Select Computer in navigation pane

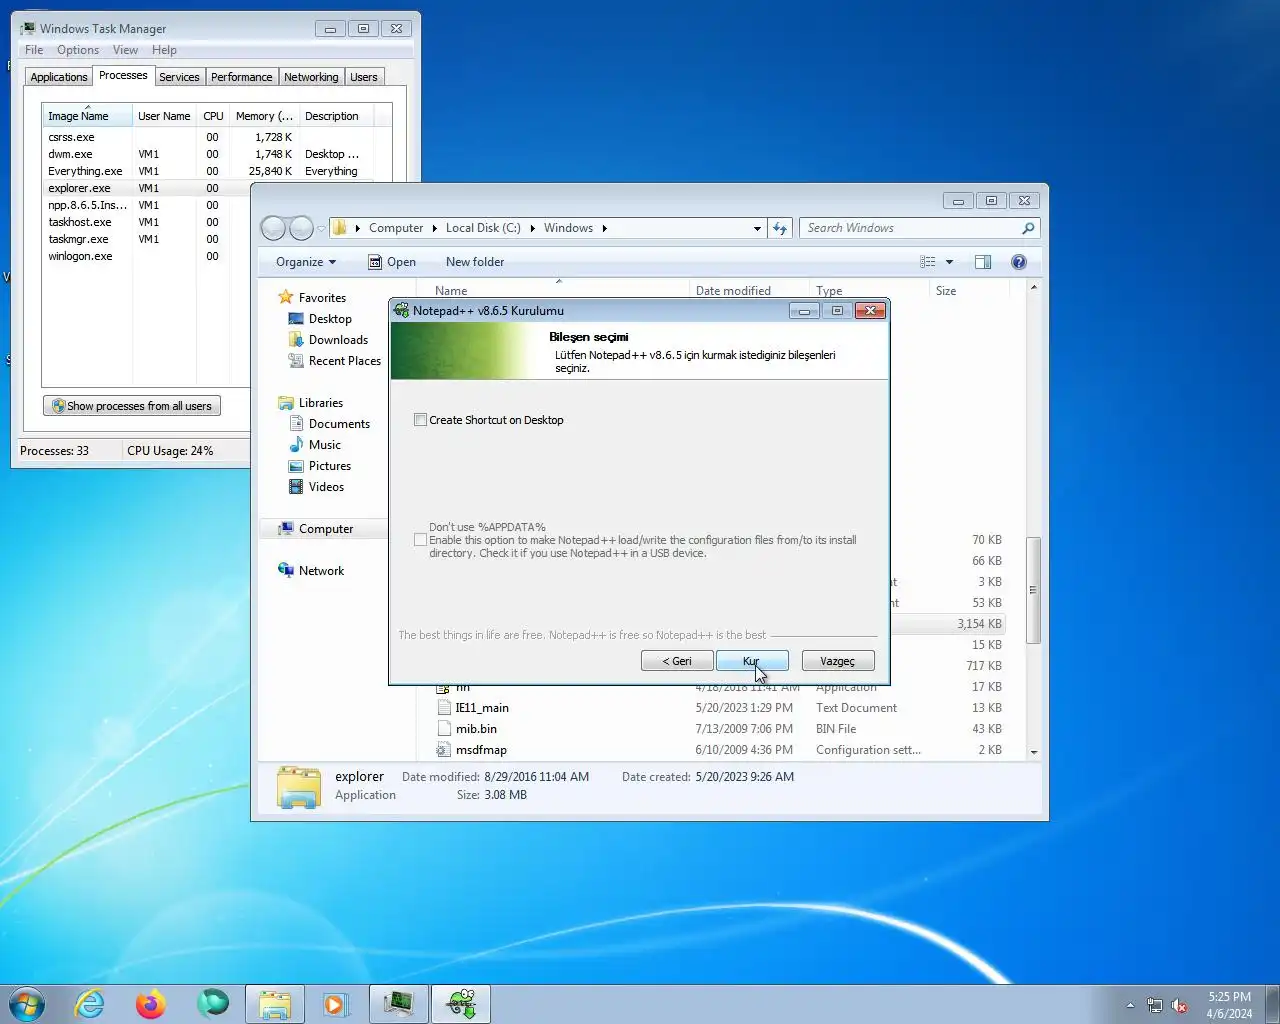(x=326, y=529)
